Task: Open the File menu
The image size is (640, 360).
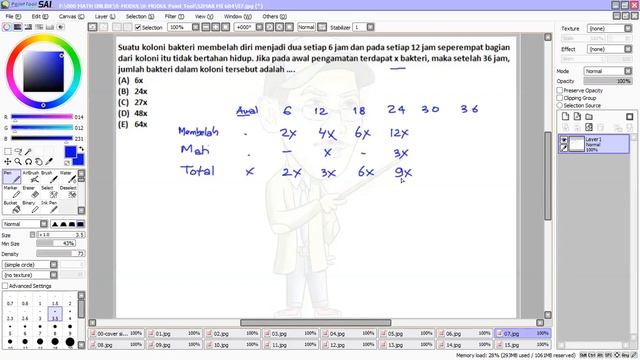Action: pyautogui.click(x=13, y=16)
